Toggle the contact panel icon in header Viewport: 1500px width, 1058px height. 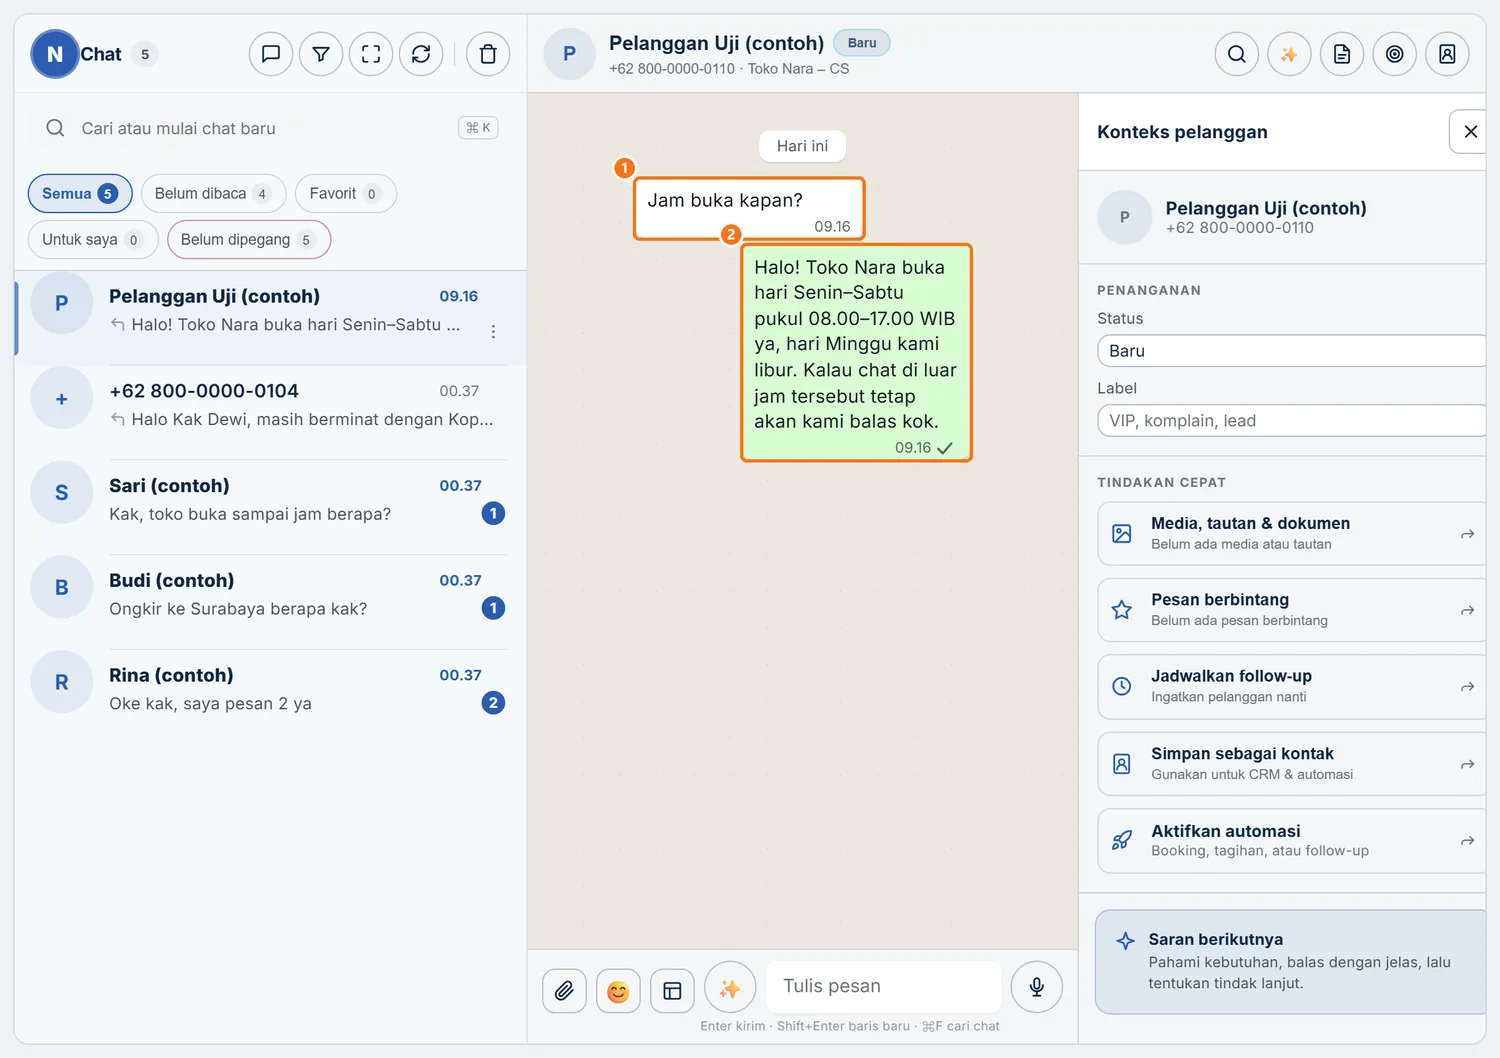(1447, 54)
